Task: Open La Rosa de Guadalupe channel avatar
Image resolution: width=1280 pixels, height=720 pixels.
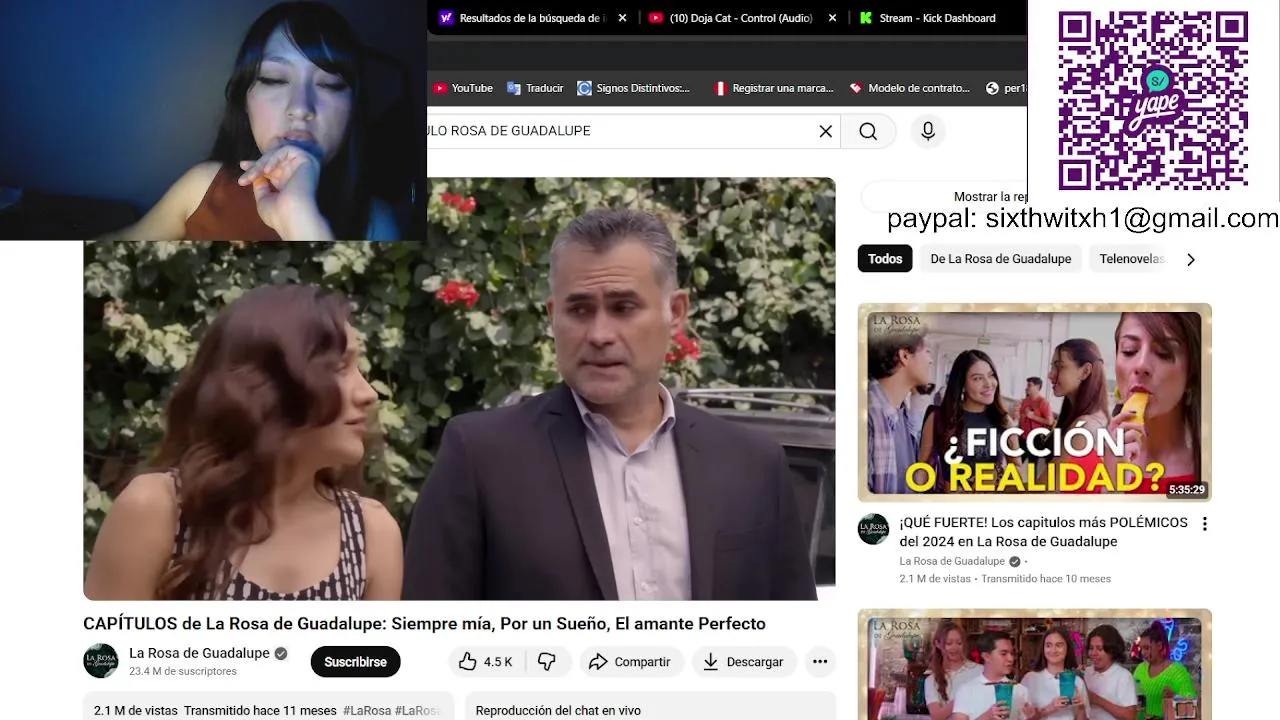Action: (100, 661)
